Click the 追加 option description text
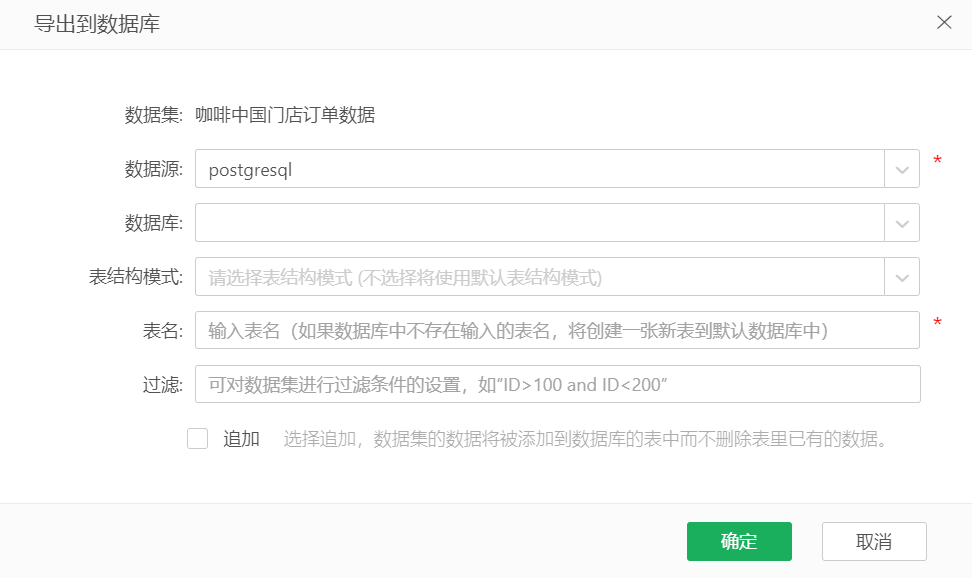 (x=586, y=439)
